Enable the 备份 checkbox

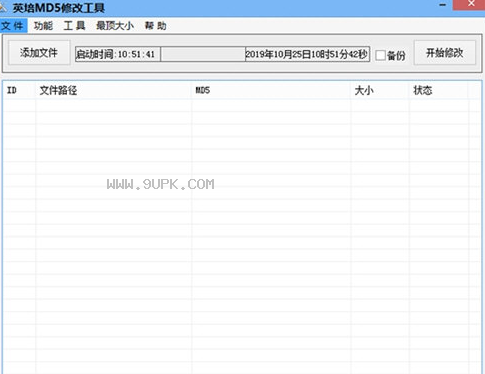pyautogui.click(x=380, y=55)
